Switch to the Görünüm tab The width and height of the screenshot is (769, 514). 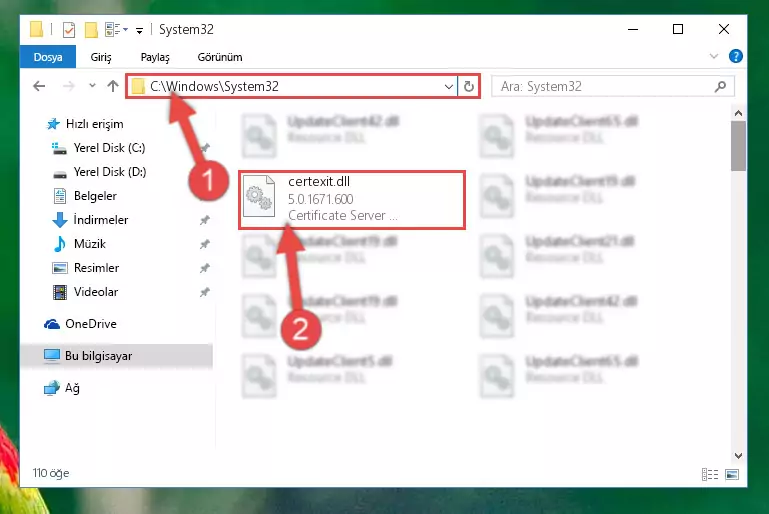220,57
